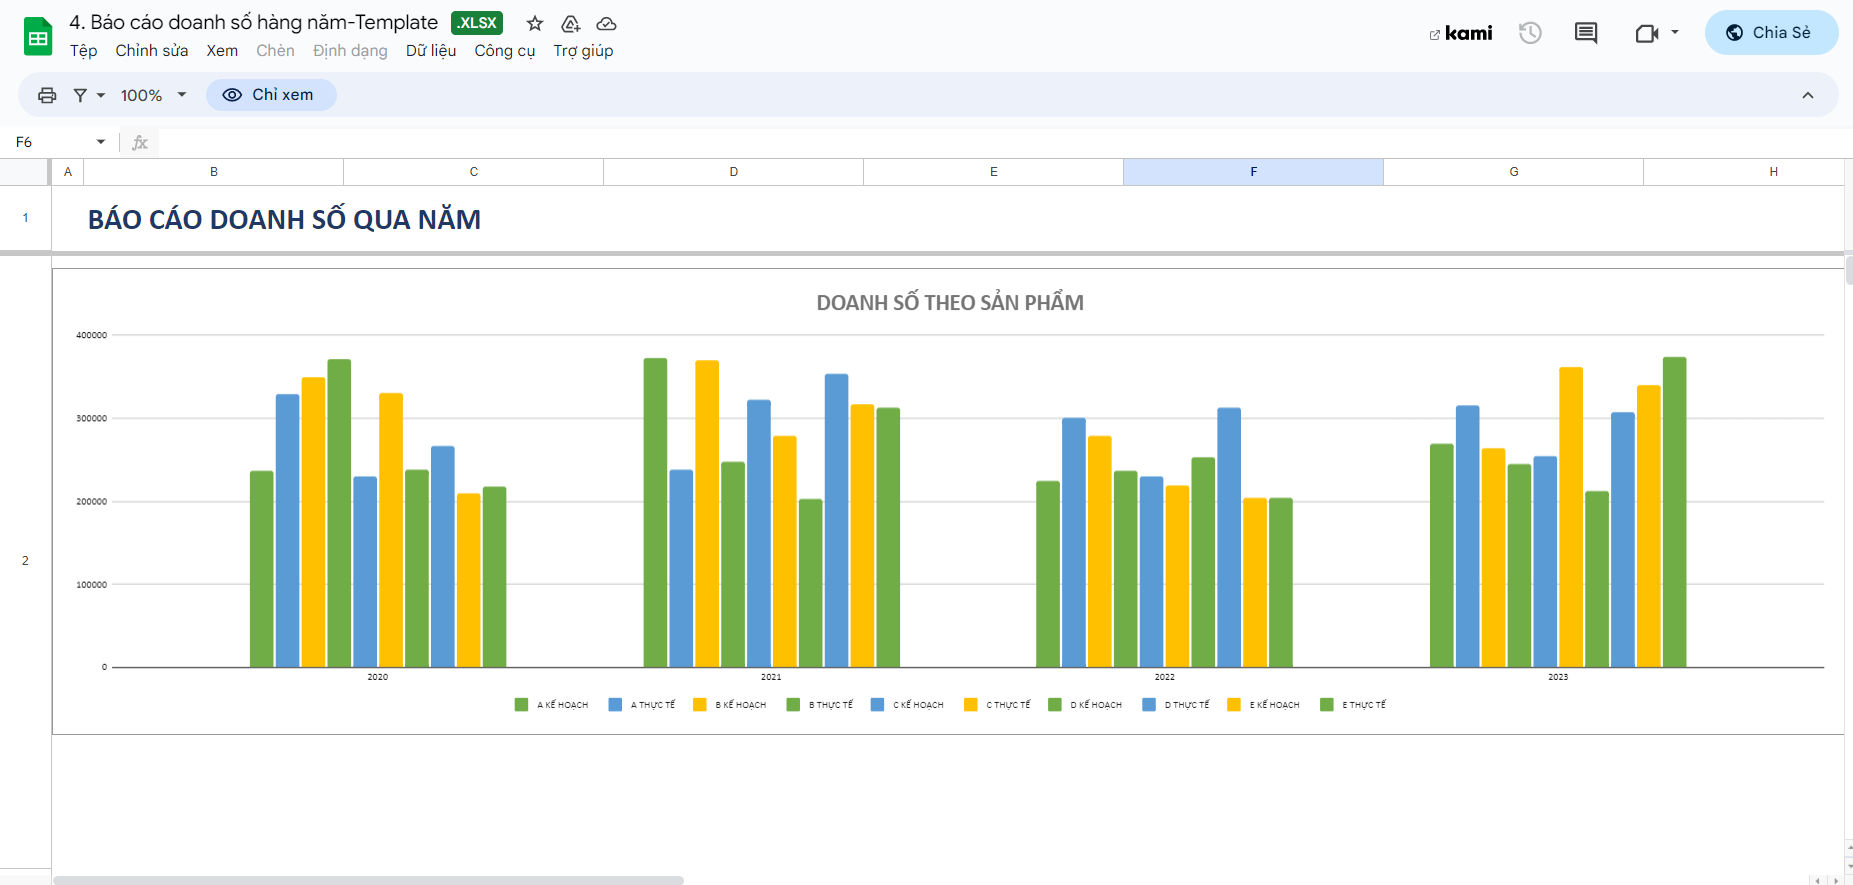
Task: Star this spreadsheet document
Action: tap(535, 23)
